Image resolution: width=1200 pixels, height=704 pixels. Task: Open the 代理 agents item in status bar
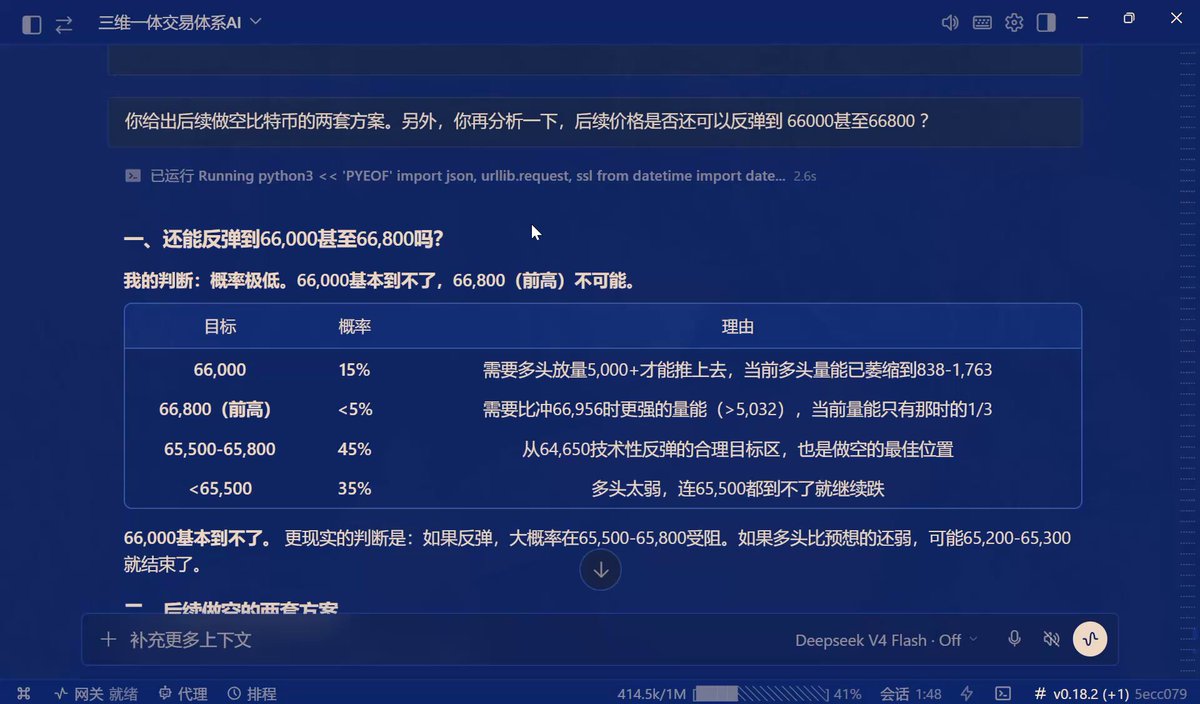pyautogui.click(x=182, y=693)
